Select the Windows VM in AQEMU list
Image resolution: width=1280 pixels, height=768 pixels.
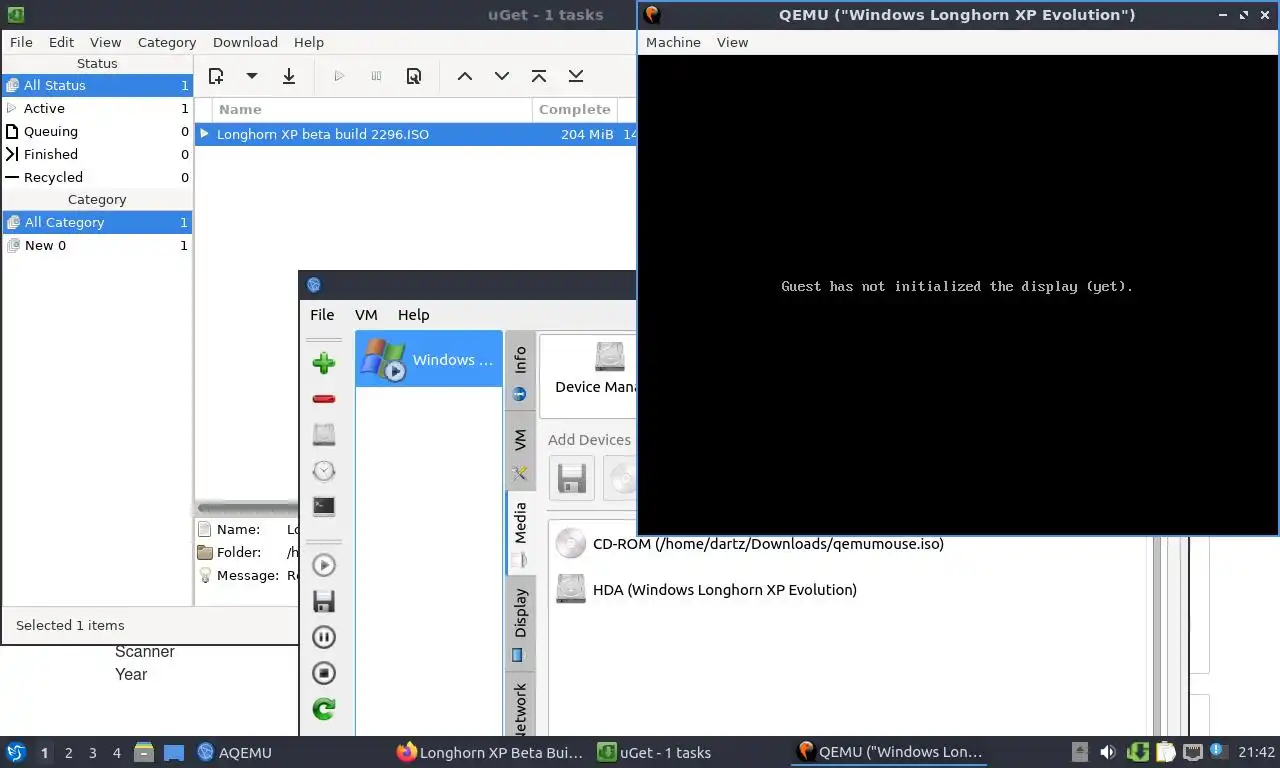pos(429,359)
